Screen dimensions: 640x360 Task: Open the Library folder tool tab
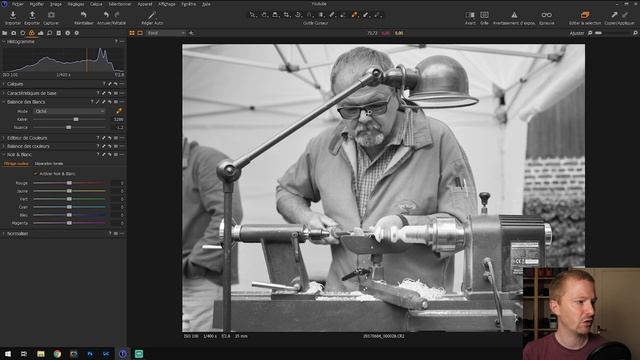click(4, 33)
